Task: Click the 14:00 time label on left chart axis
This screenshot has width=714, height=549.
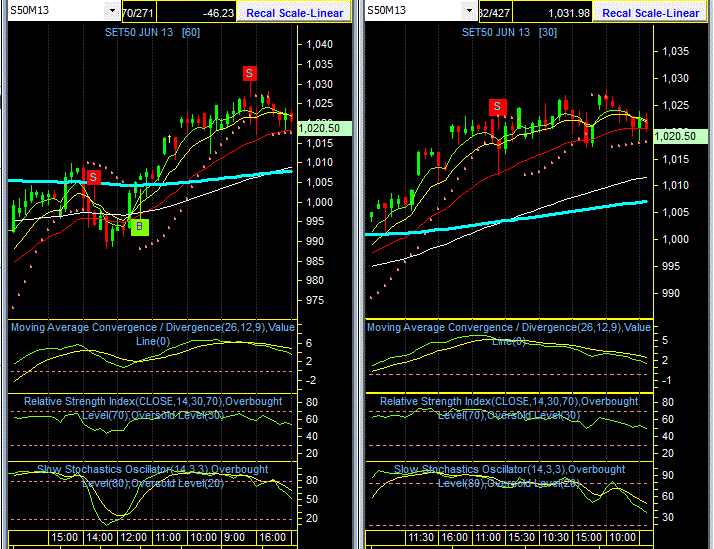Action: click(x=100, y=537)
